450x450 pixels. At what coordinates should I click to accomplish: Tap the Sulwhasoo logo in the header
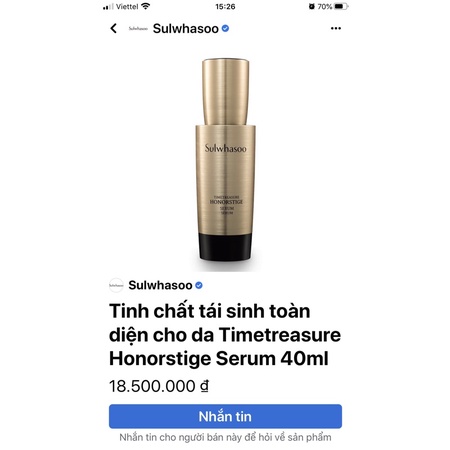tap(138, 29)
